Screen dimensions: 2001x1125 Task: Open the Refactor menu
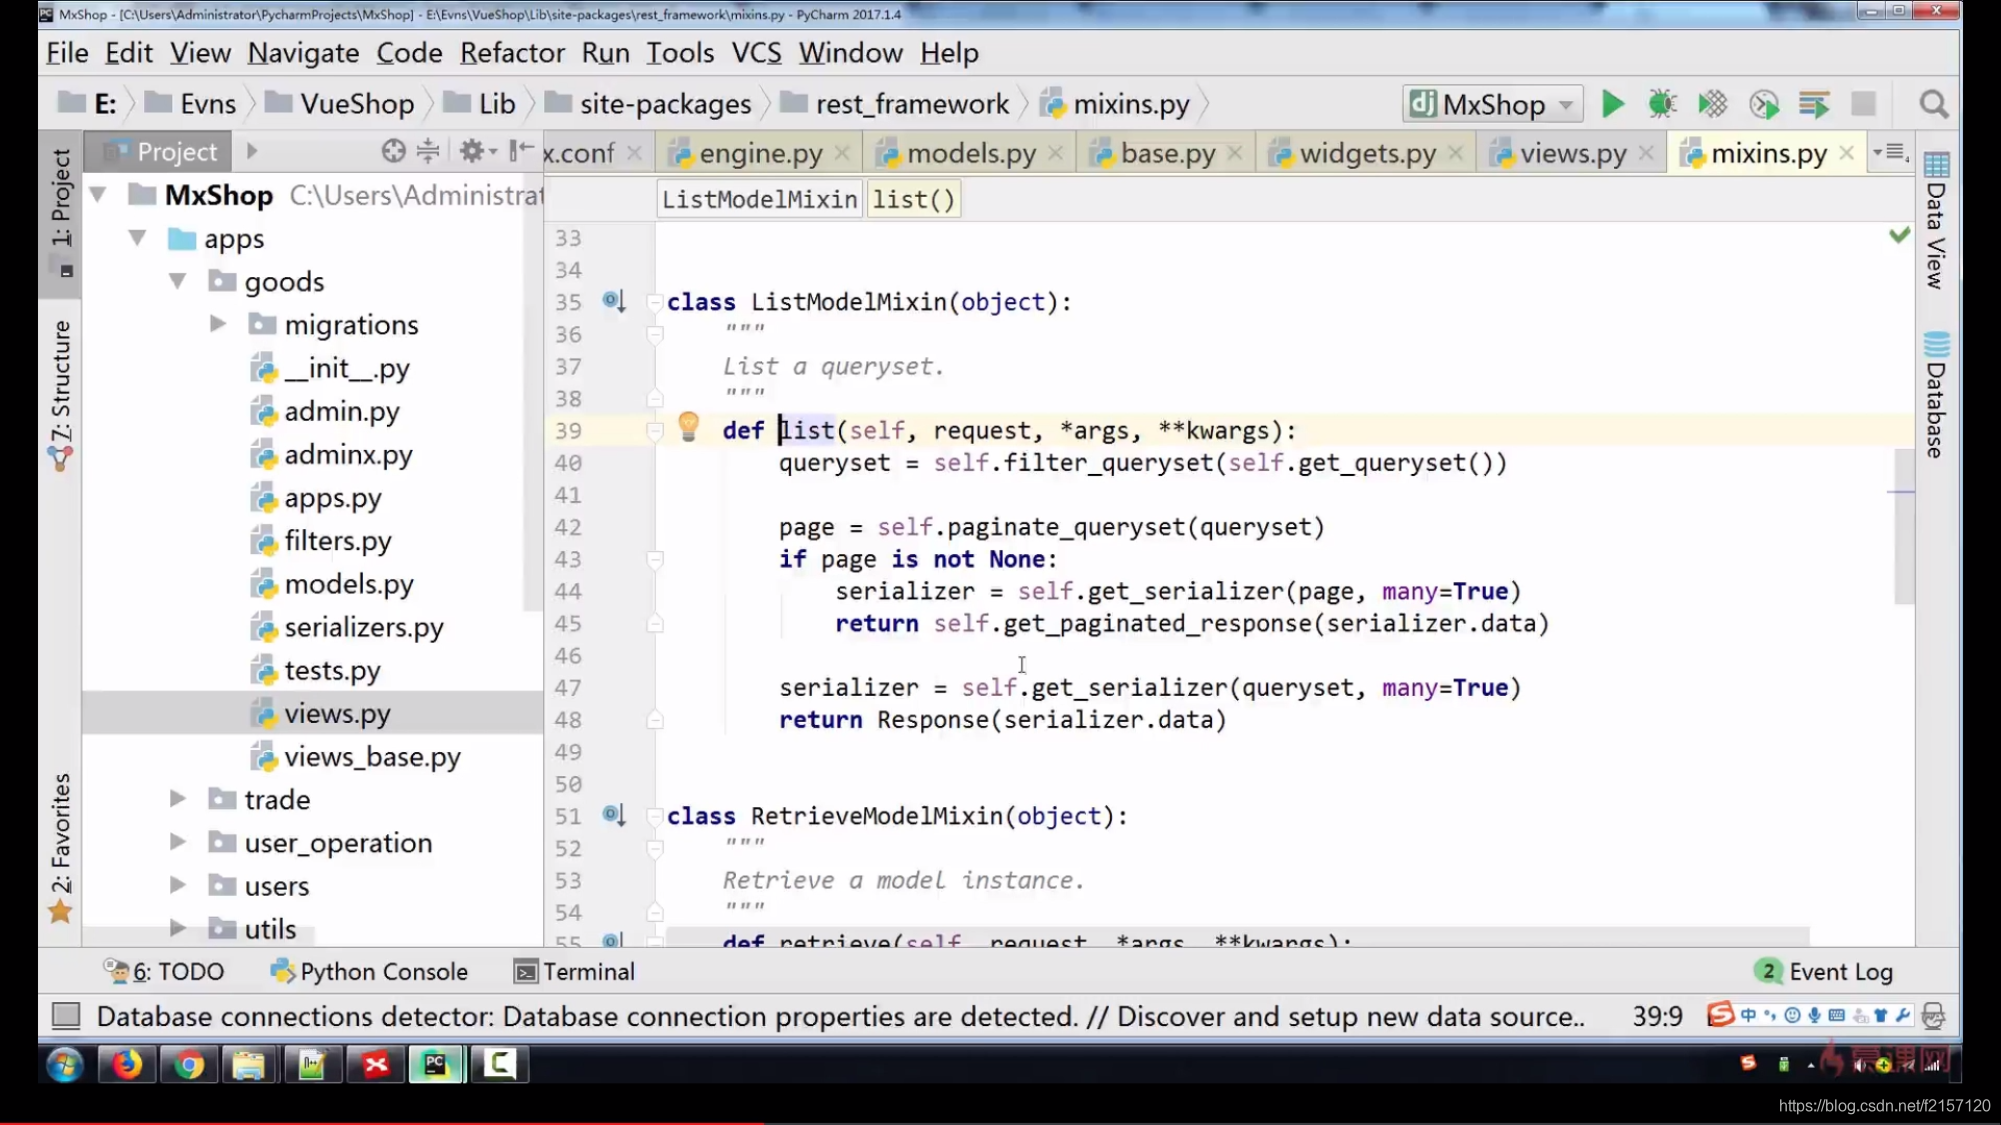coord(512,53)
